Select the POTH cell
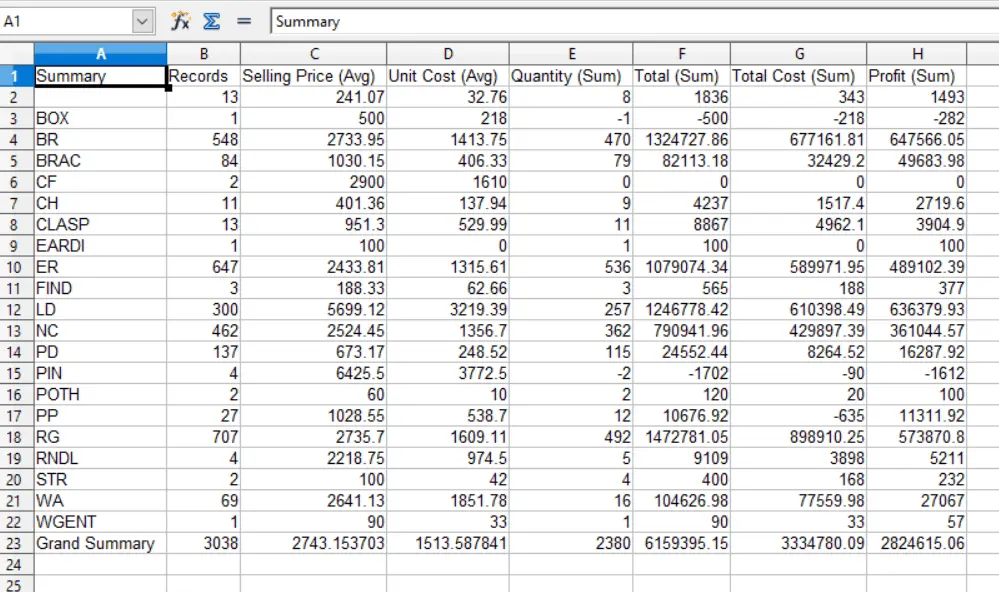999x592 pixels. [101, 394]
